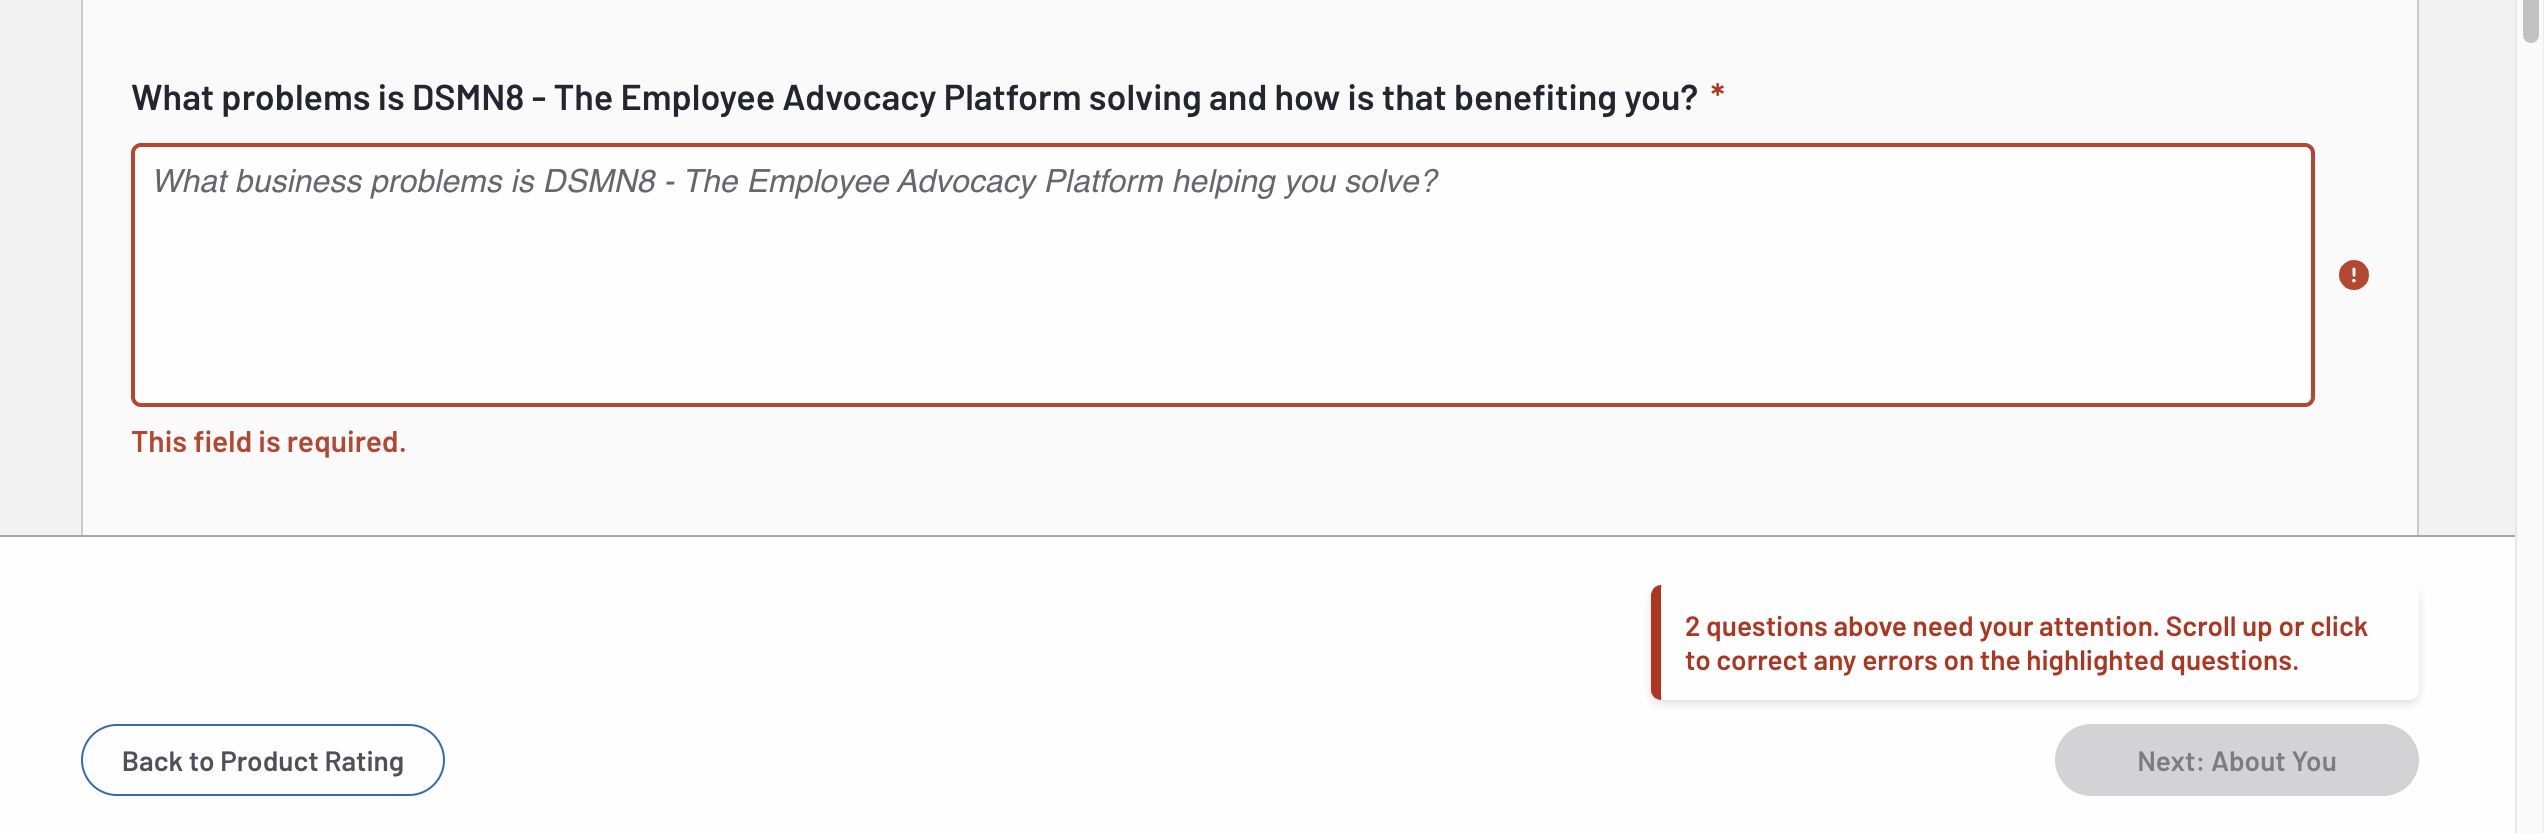Click the word "Next:" on the disabled button
Screen dimensions: 2544x833
2170,762
